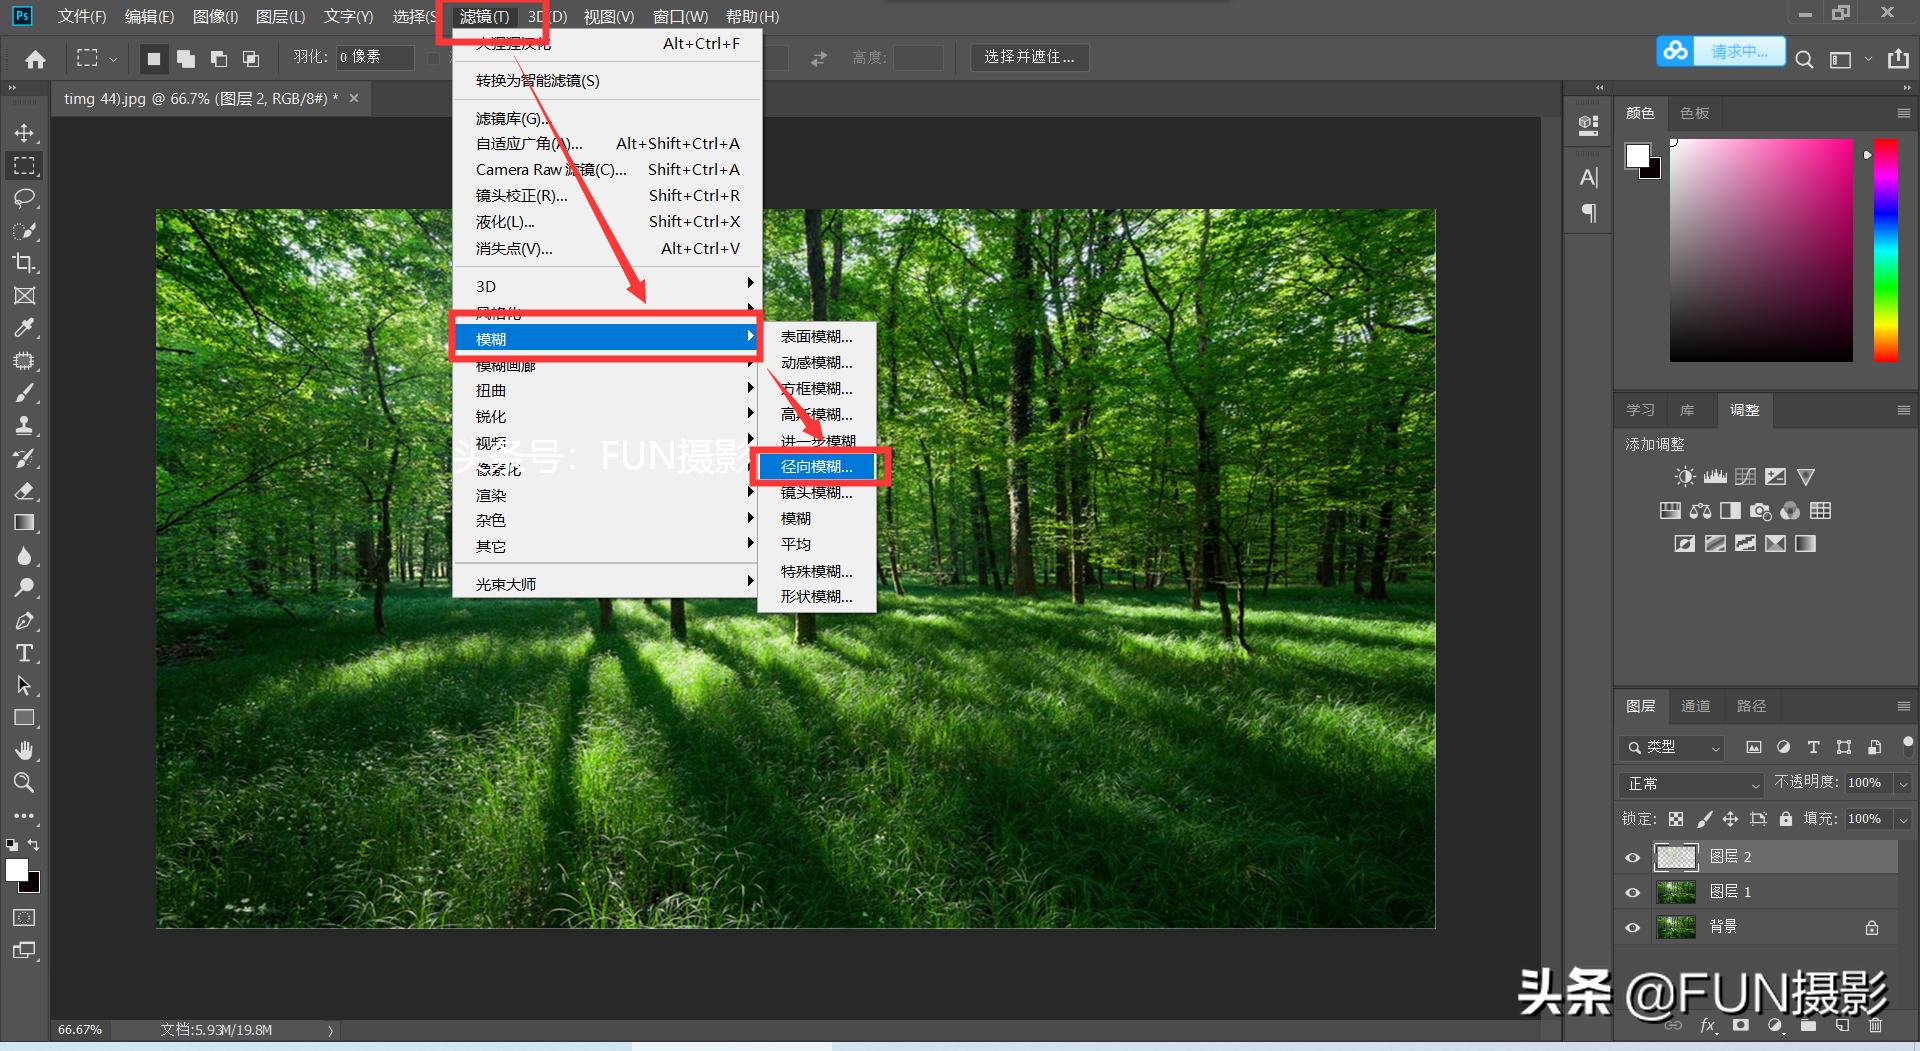
Task: Select the Brush tool
Action: (24, 393)
